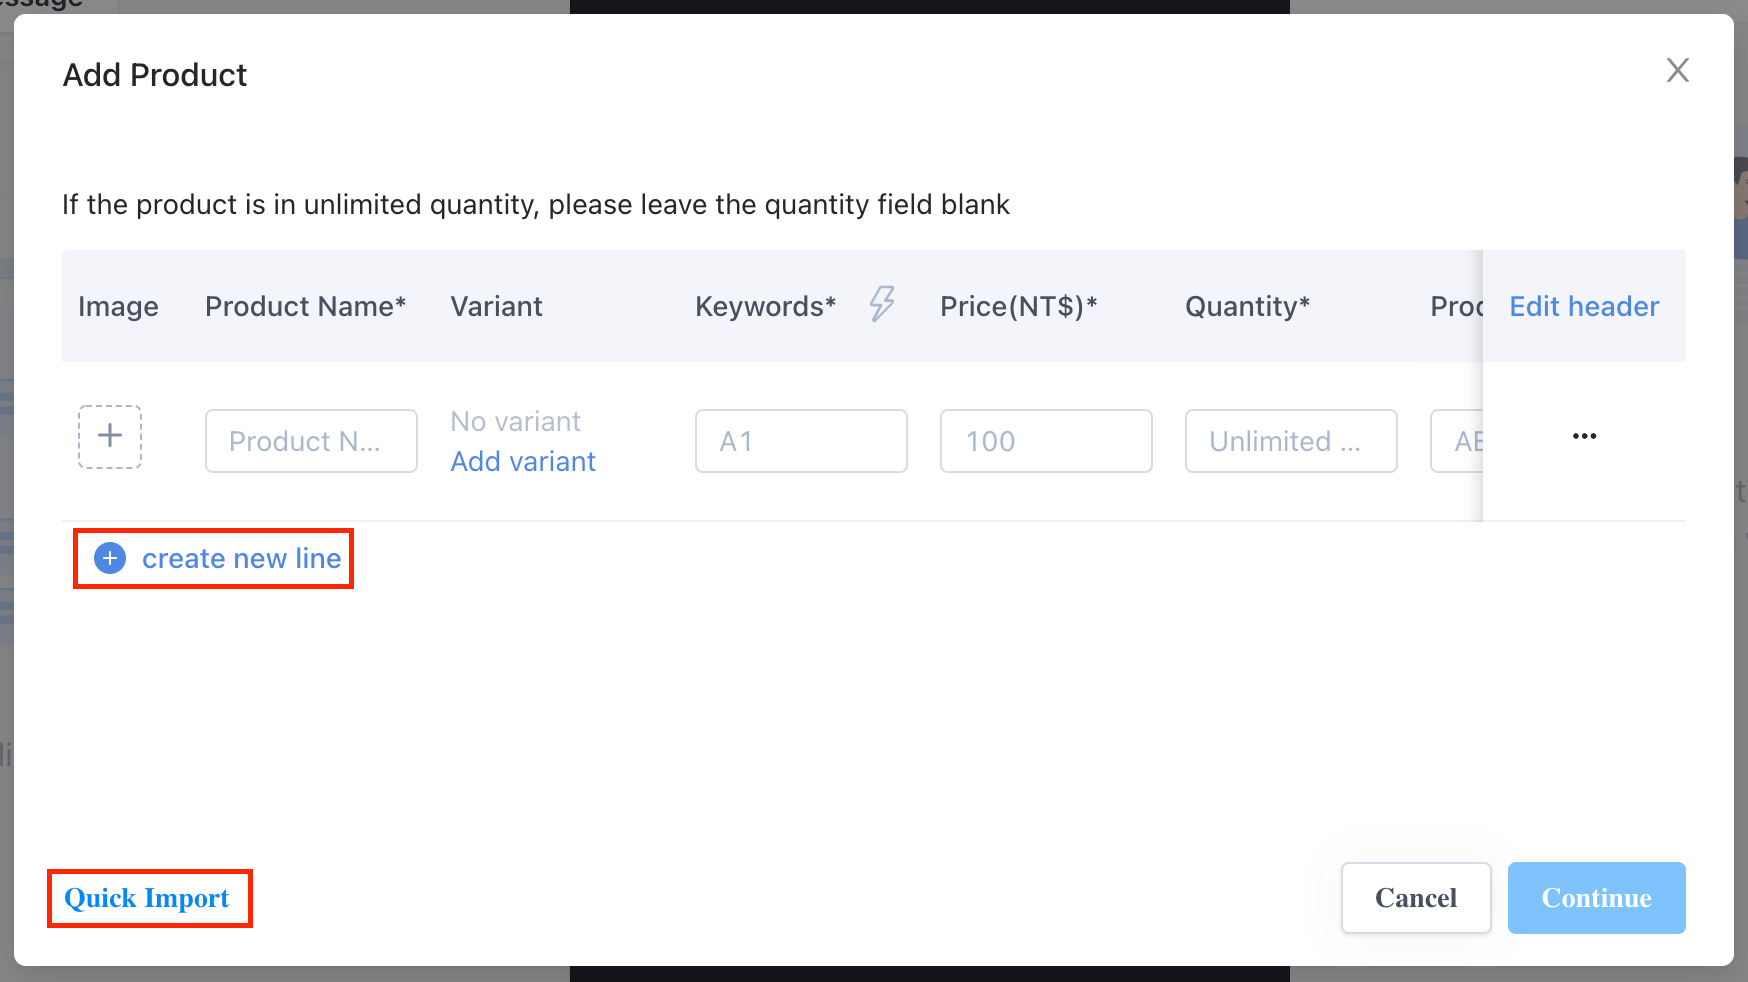This screenshot has width=1748, height=982.
Task: Click the dashed plus box to upload image
Action: [110, 437]
